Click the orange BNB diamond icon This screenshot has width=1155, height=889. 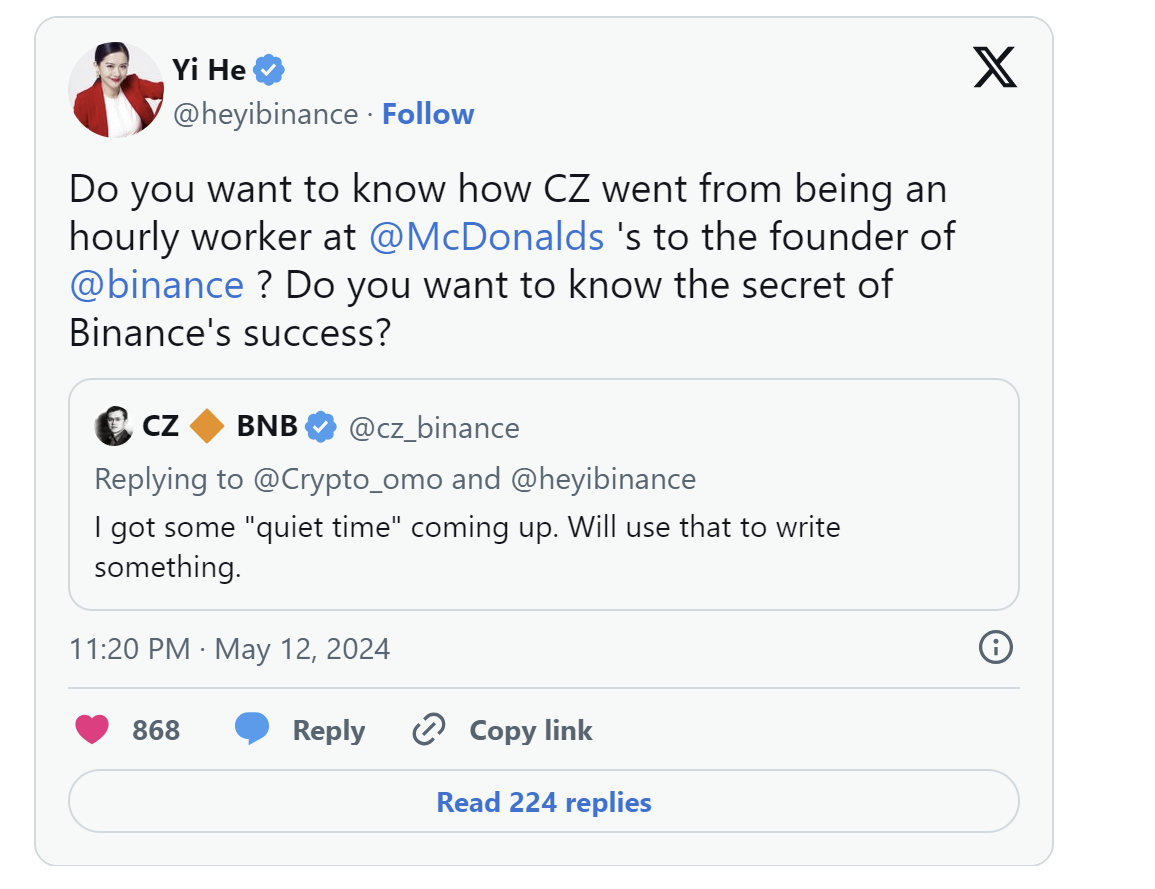[x=208, y=427]
